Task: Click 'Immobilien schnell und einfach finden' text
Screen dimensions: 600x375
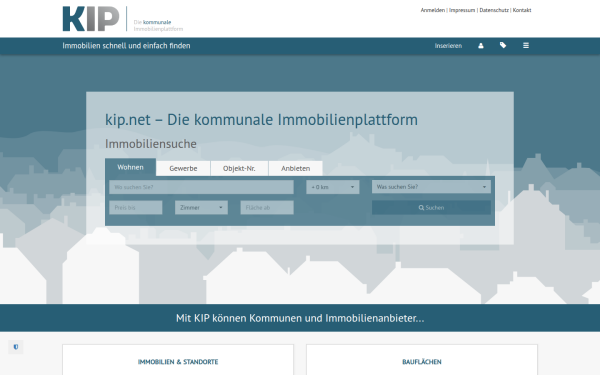Action: click(x=126, y=46)
